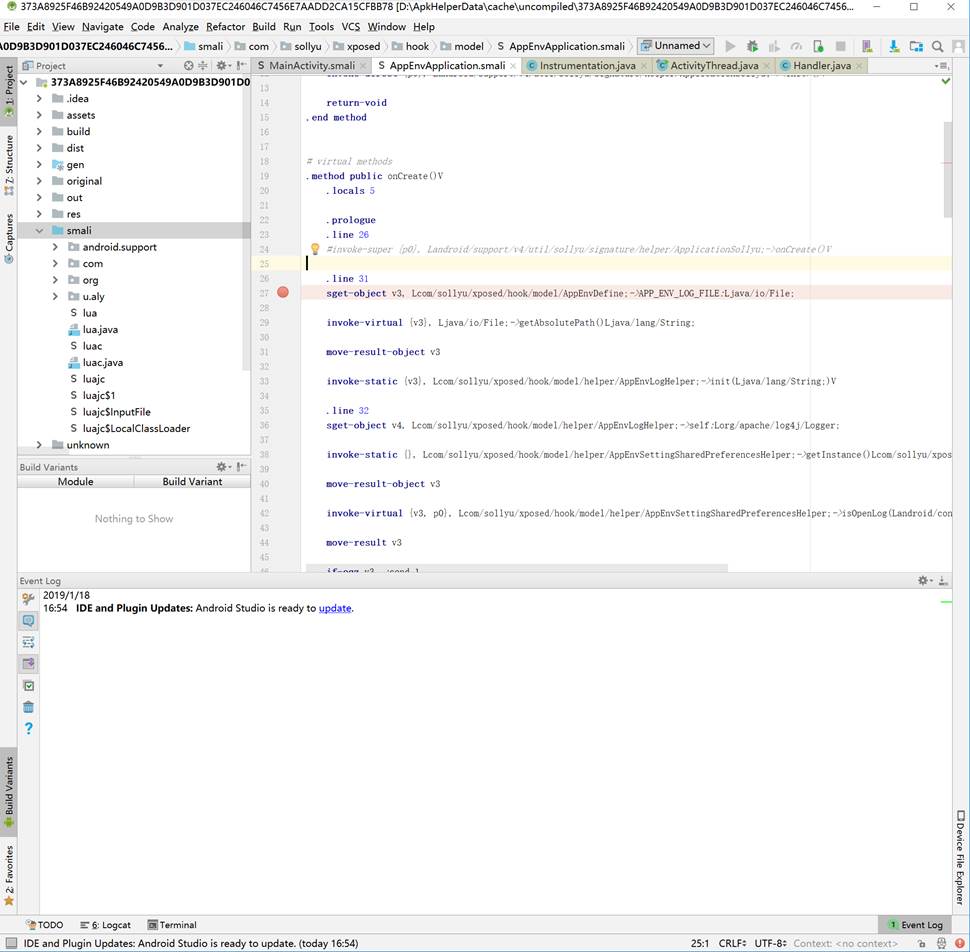Open the VCS menu
This screenshot has height=952, width=970.
(x=351, y=27)
